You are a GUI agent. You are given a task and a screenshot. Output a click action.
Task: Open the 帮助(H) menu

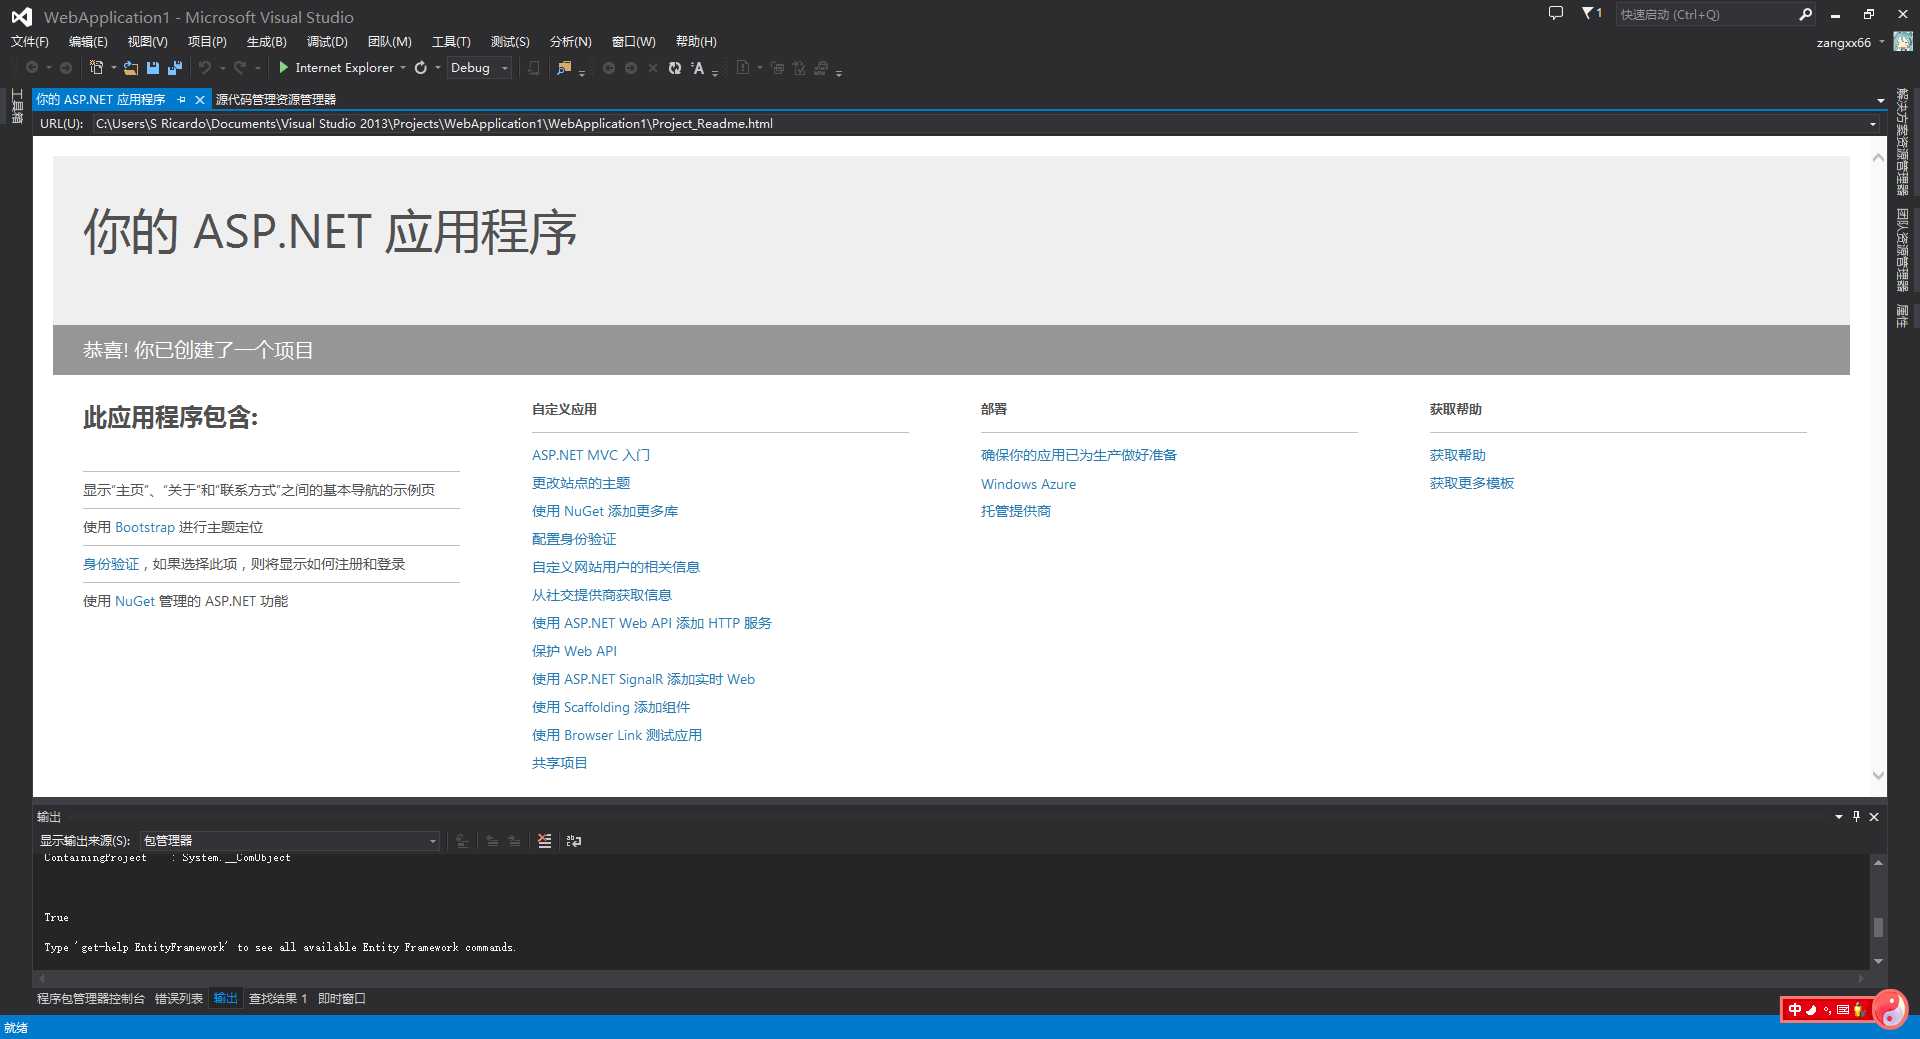coord(696,41)
